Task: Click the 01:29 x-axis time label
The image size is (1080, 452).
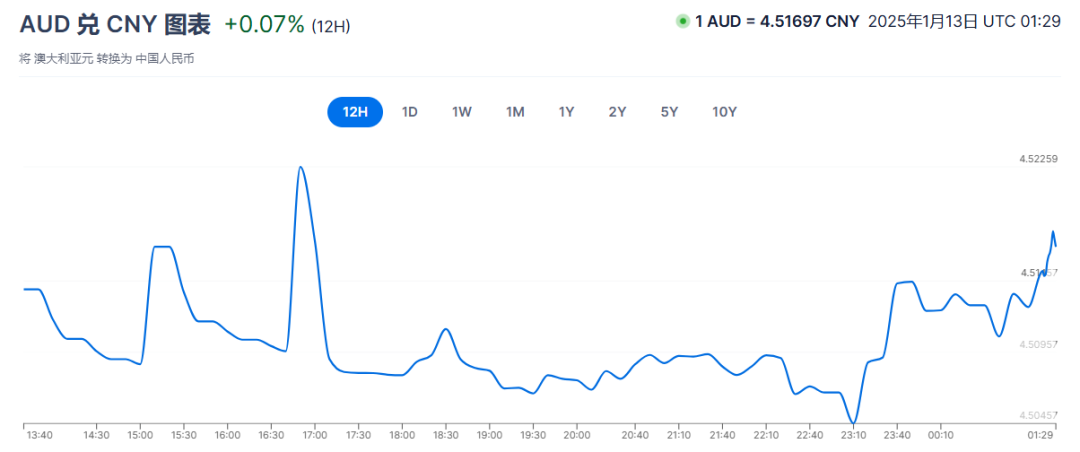Action: point(1042,435)
